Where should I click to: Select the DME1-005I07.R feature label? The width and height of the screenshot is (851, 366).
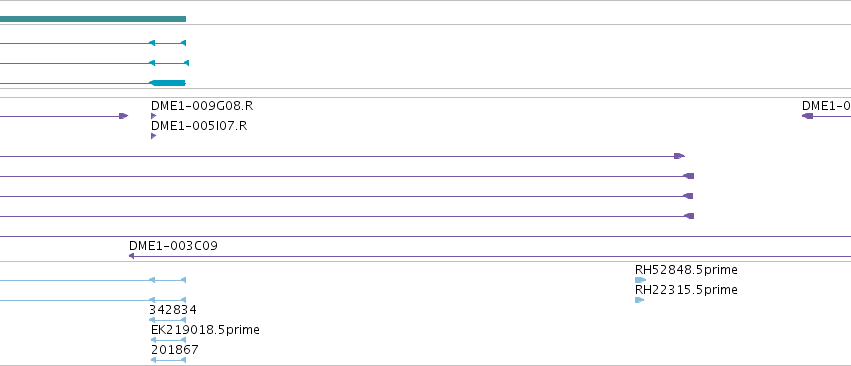click(199, 126)
